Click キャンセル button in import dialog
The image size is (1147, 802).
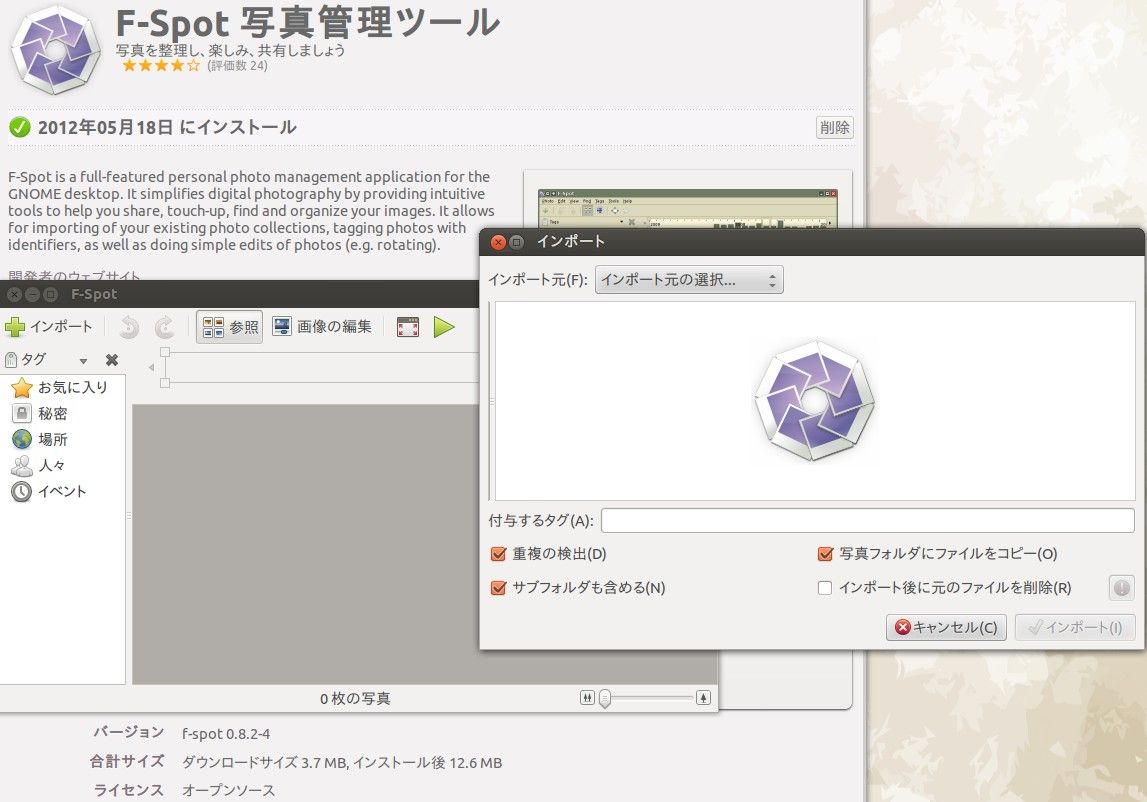[946, 627]
